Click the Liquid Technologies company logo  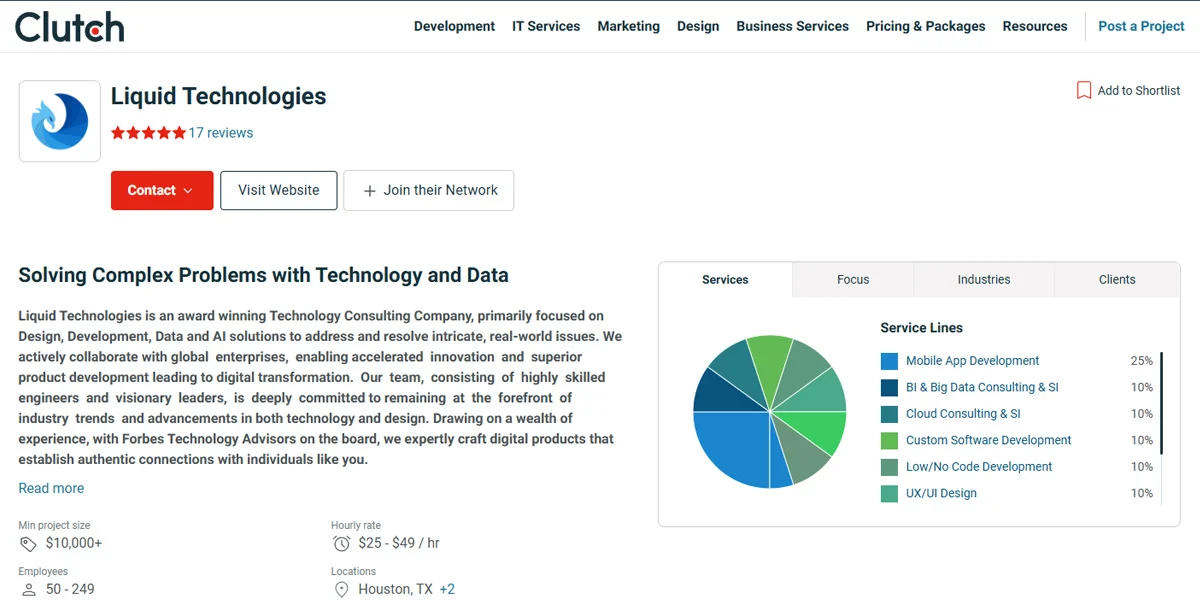[60, 121]
